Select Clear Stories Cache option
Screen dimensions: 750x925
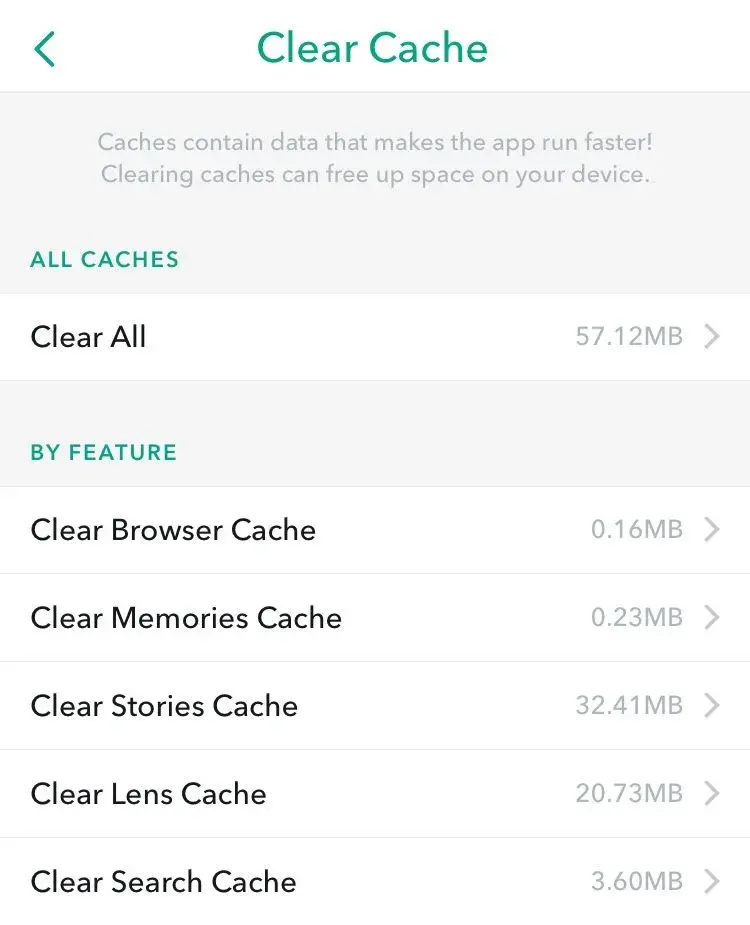click(164, 706)
